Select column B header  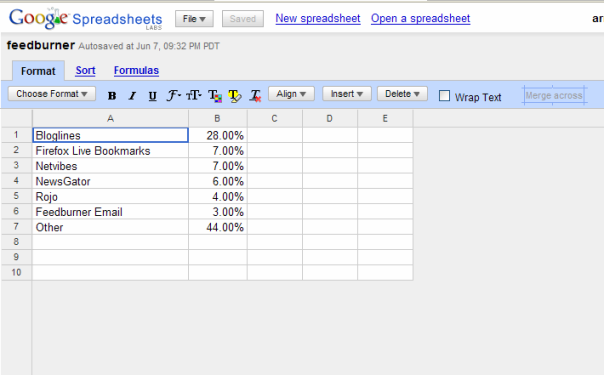(218, 119)
